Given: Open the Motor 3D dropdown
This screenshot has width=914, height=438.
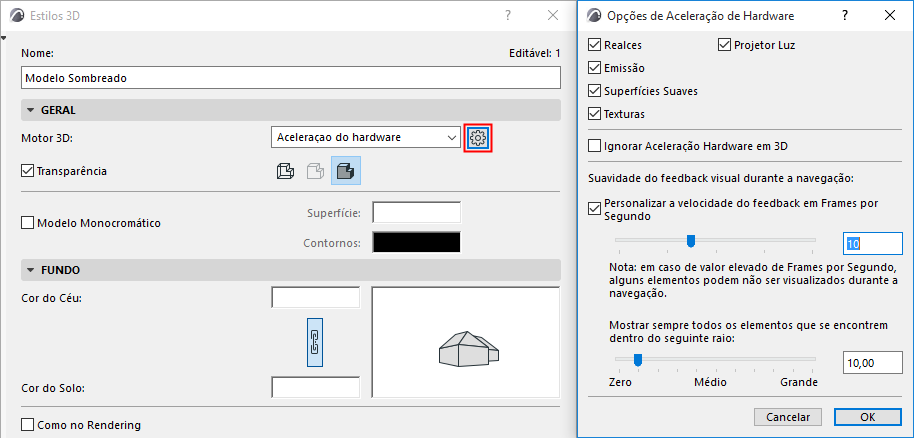Looking at the screenshot, I should click(365, 137).
